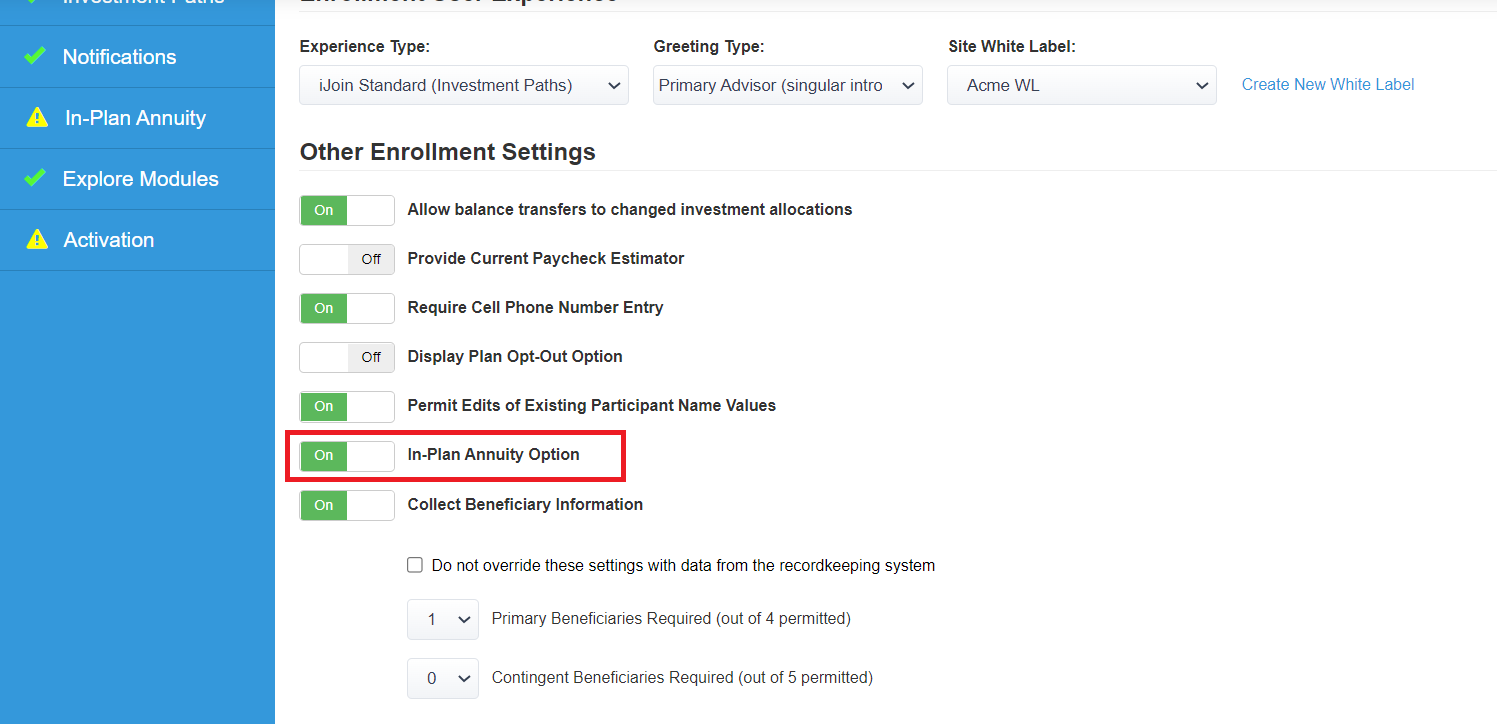Screen dimensions: 1497x724
Task: Open the Site White Label dropdown
Action: click(x=1082, y=85)
